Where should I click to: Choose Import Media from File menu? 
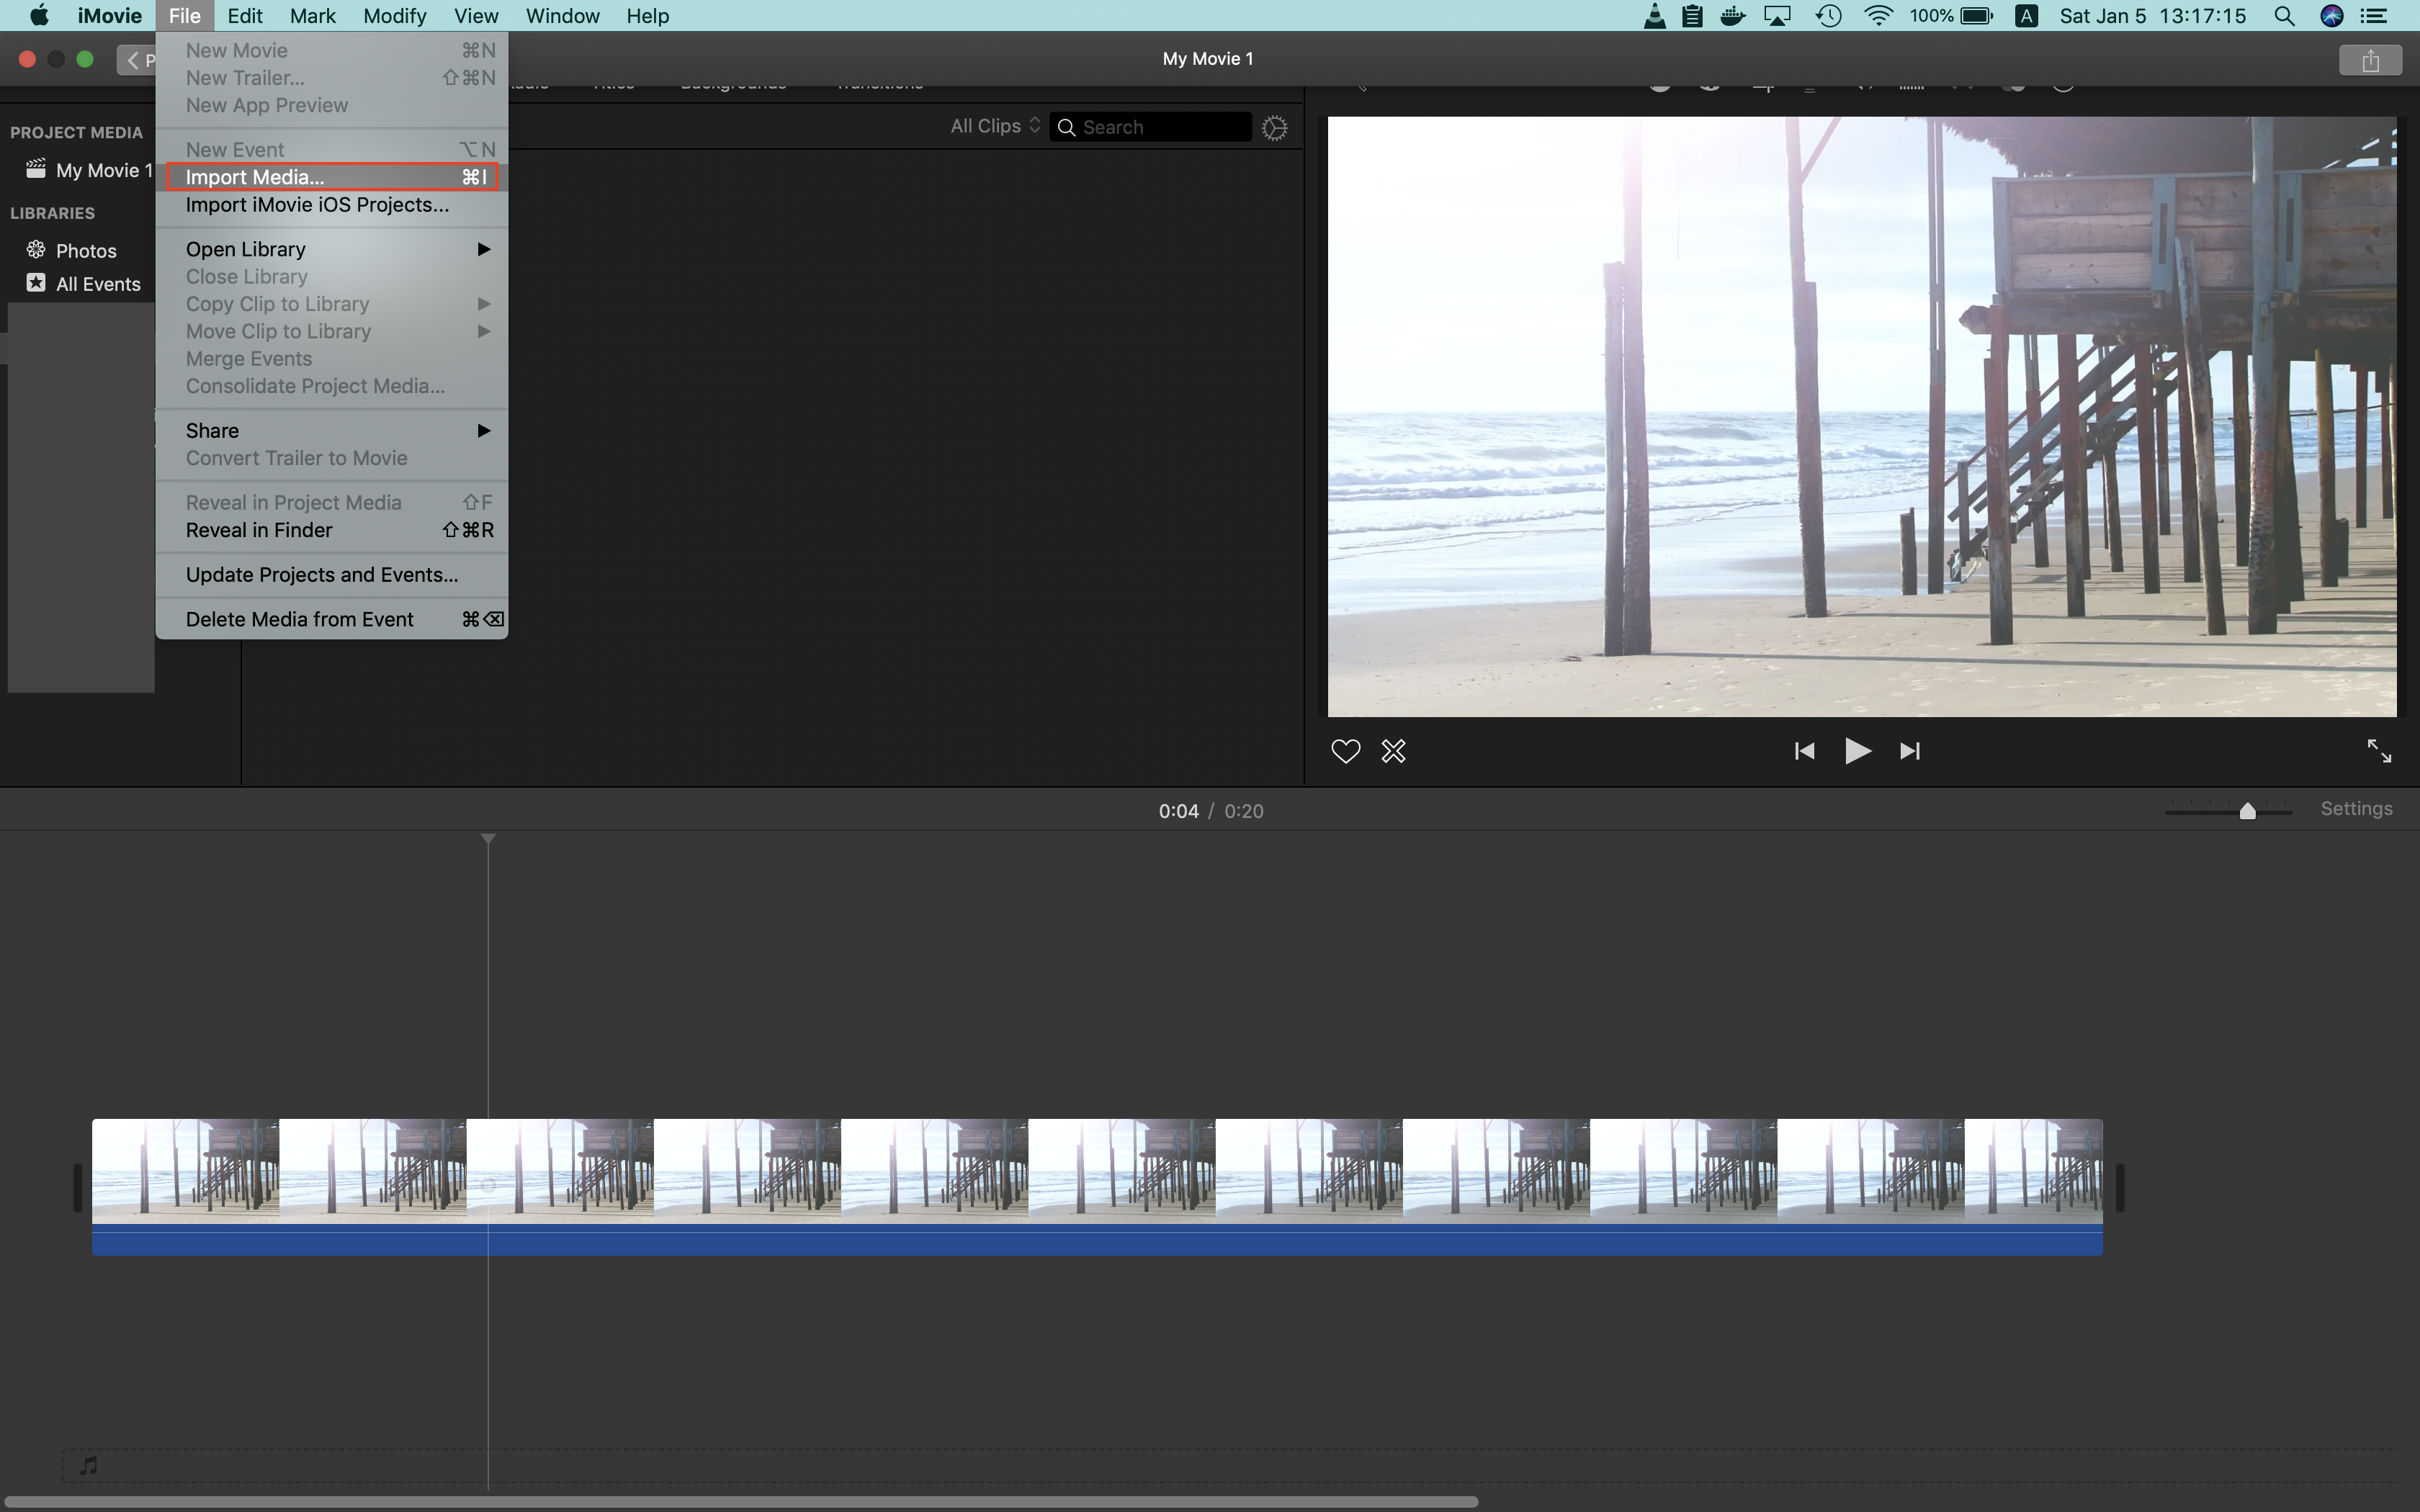pyautogui.click(x=332, y=177)
